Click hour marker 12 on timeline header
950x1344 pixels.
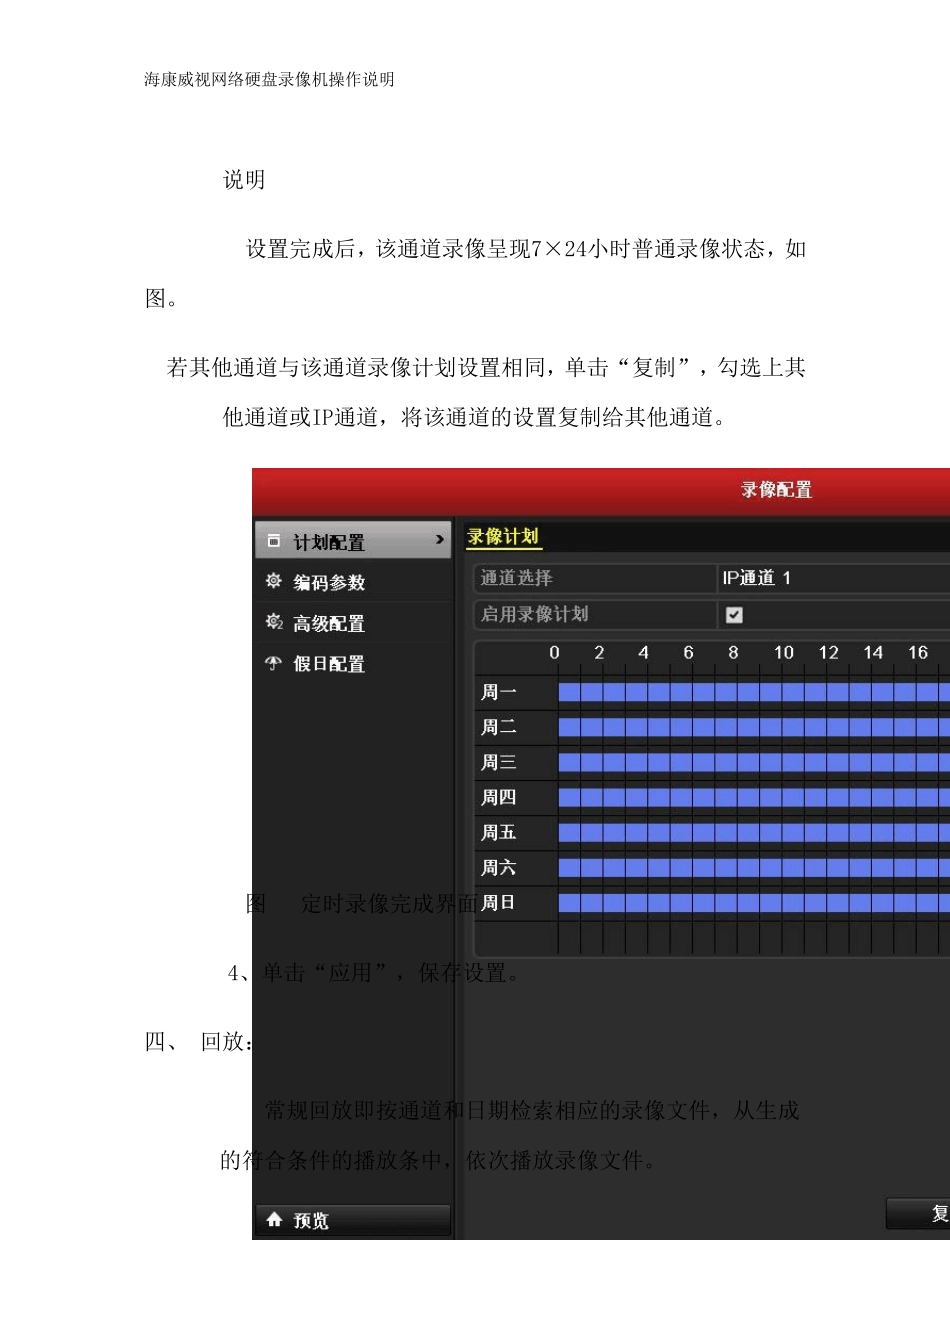pyautogui.click(x=828, y=652)
